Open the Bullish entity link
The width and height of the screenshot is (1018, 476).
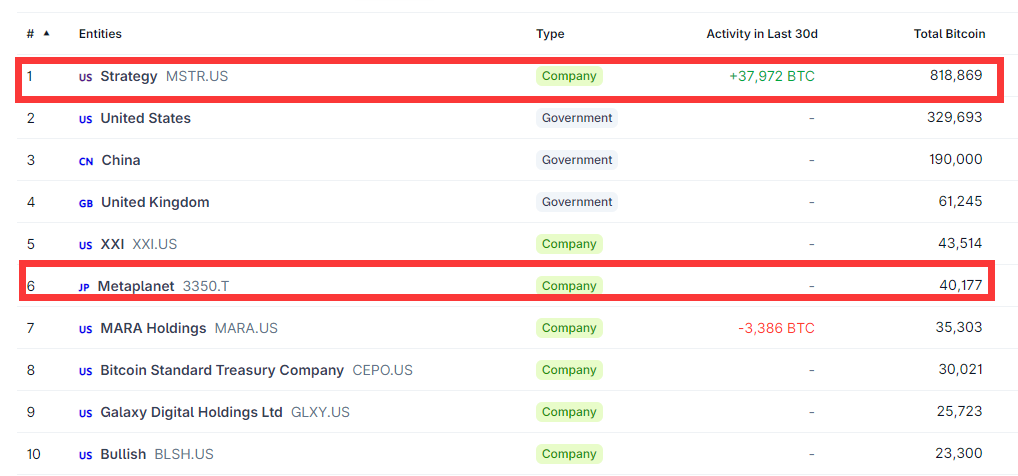coord(123,454)
